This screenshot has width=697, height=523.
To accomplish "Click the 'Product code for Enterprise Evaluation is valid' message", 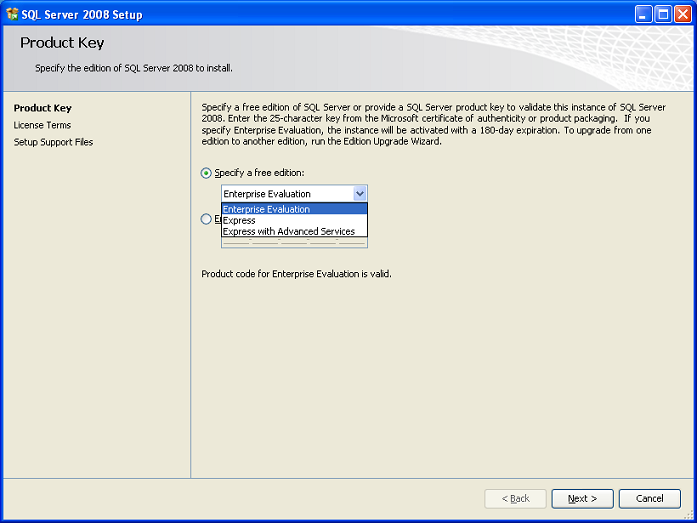I will tap(296, 274).
